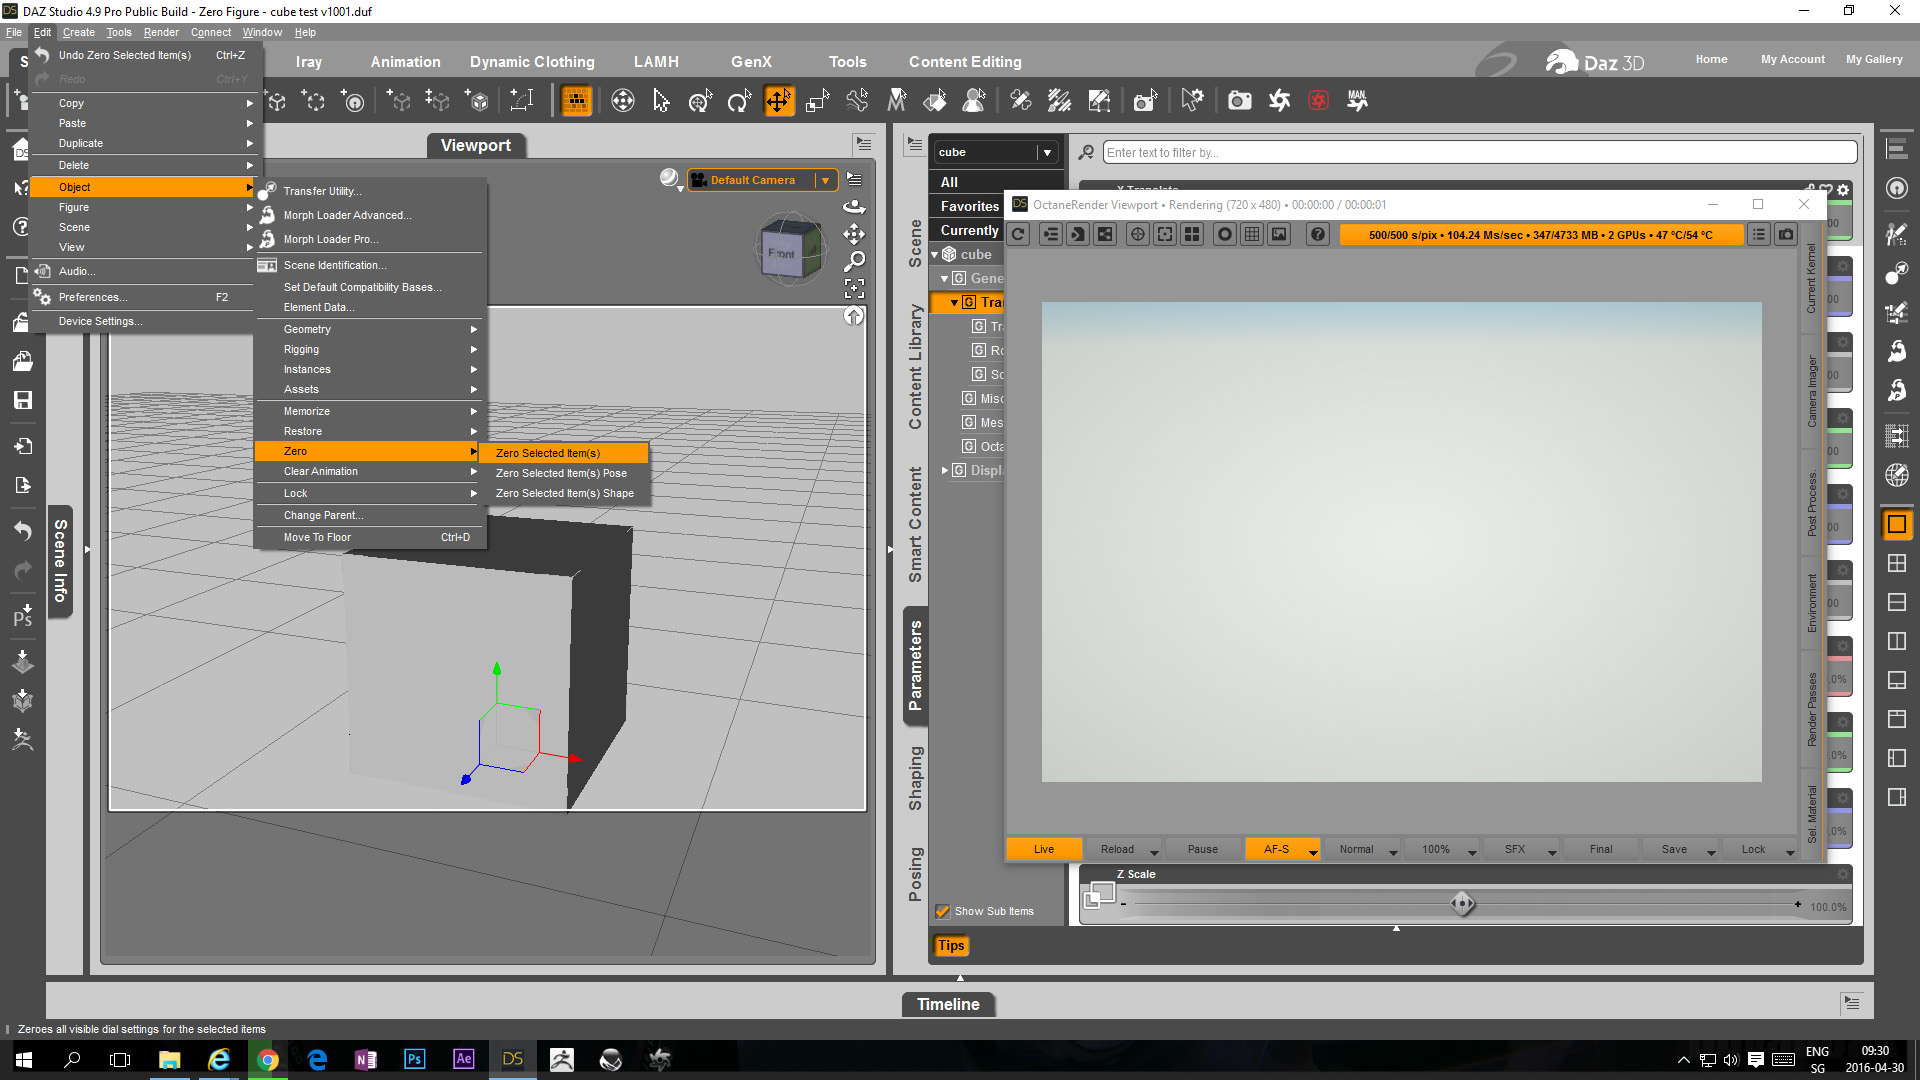
Task: Click the Tips button
Action: [x=951, y=945]
